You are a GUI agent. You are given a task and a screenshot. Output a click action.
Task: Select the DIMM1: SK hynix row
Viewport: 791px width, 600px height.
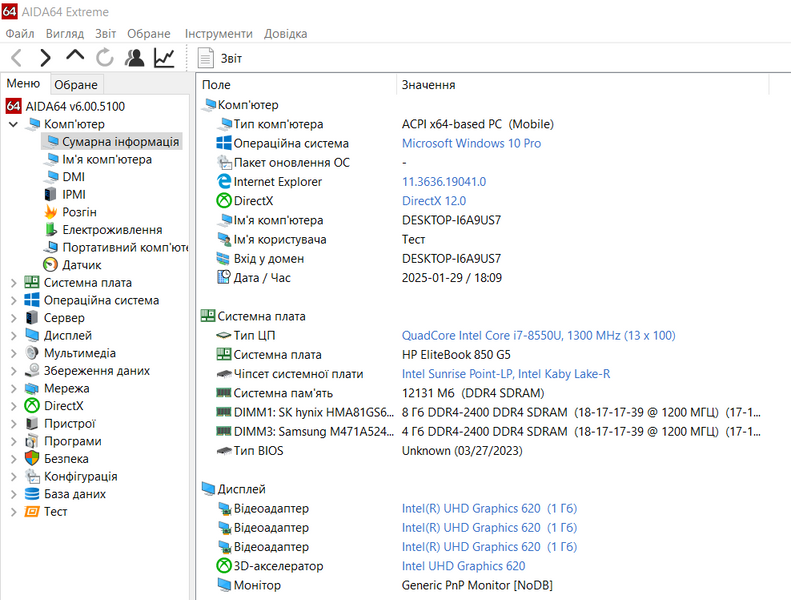click(x=484, y=412)
